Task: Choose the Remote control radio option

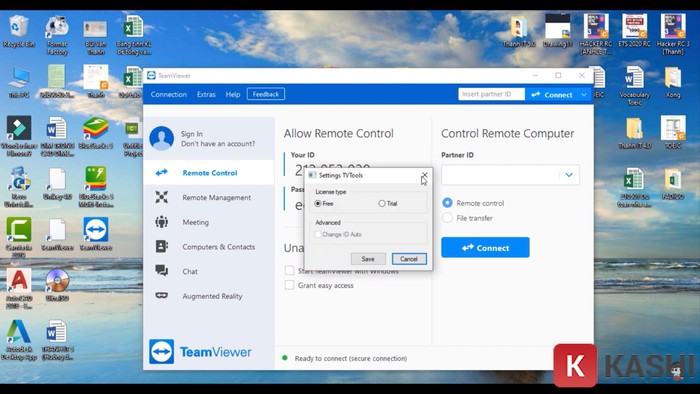Action: tap(447, 203)
